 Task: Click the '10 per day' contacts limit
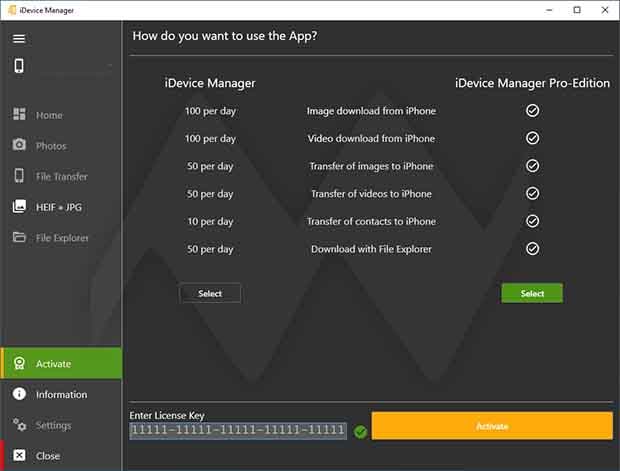coord(210,222)
